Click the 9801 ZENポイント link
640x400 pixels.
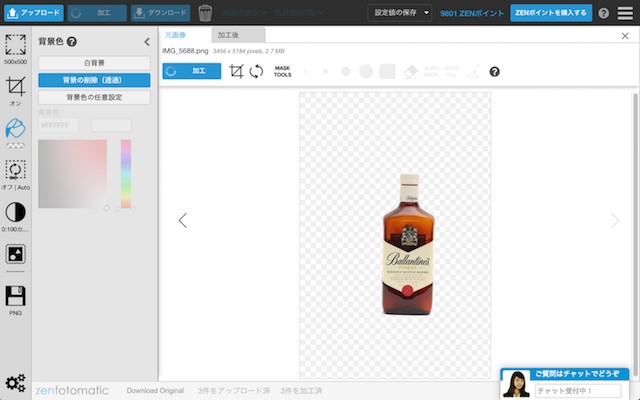pyautogui.click(x=472, y=13)
